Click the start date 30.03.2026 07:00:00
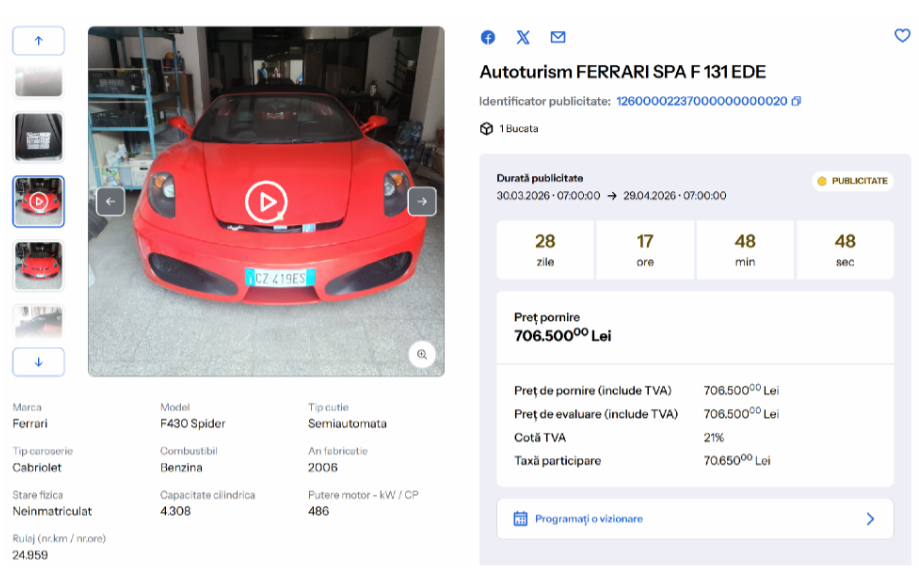The image size is (919, 581). tap(548, 196)
